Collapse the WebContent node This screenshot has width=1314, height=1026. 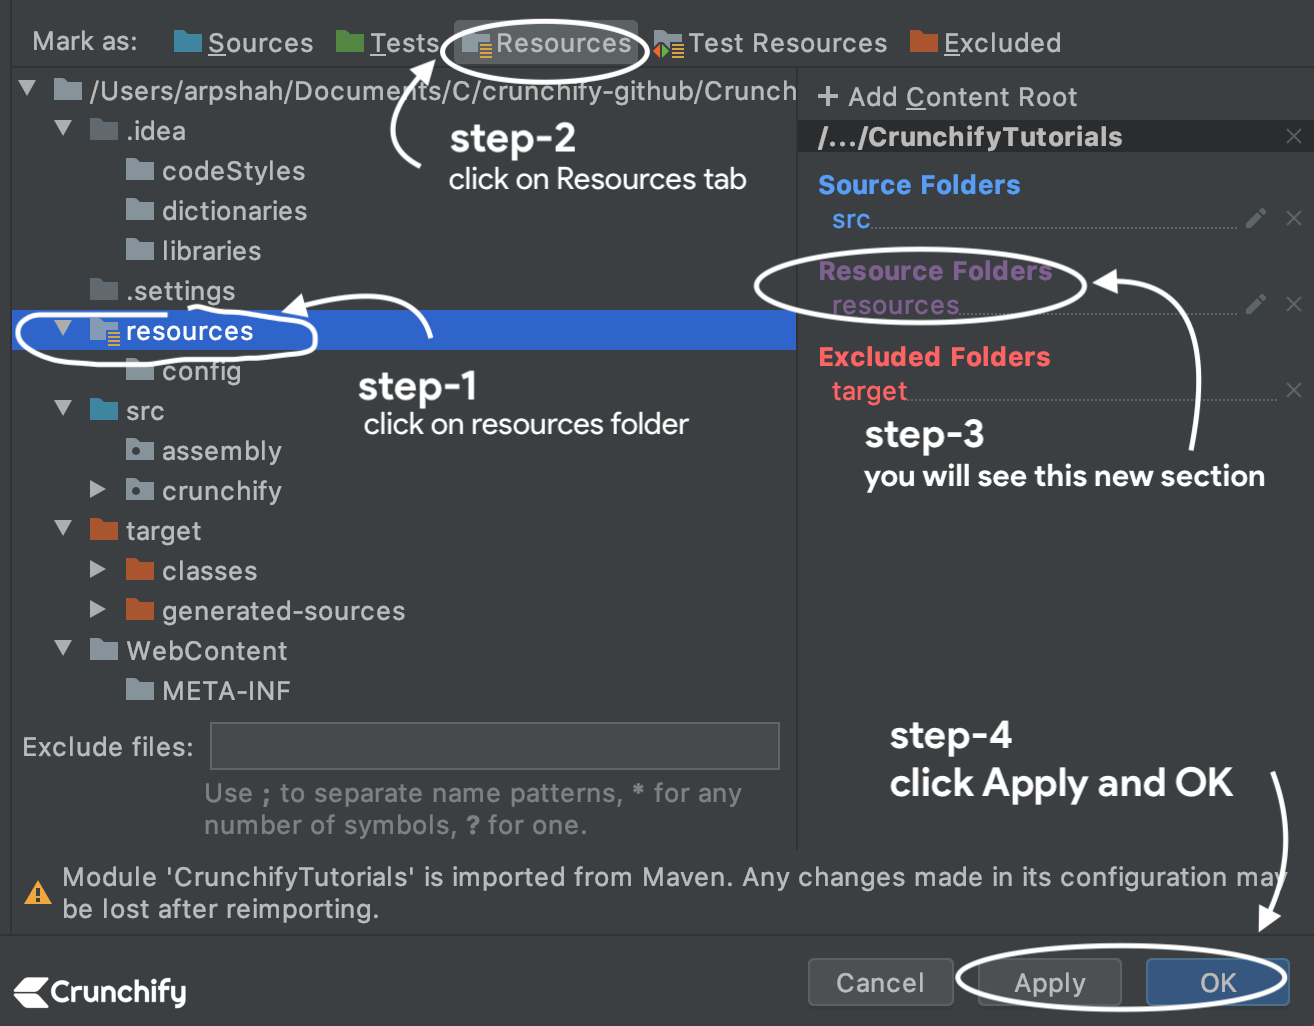pyautogui.click(x=63, y=648)
